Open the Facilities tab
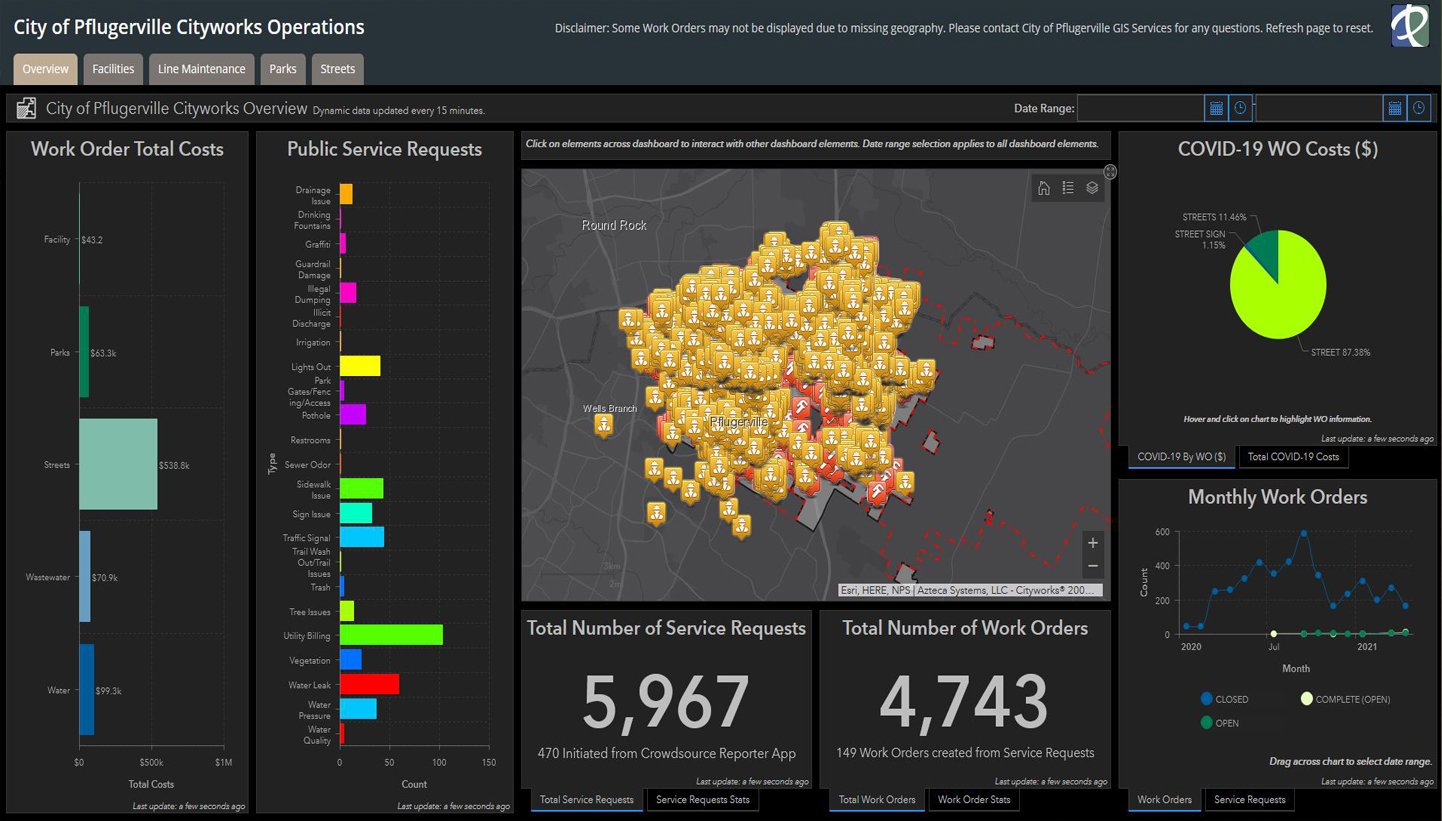The image size is (1442, 821). click(x=113, y=69)
